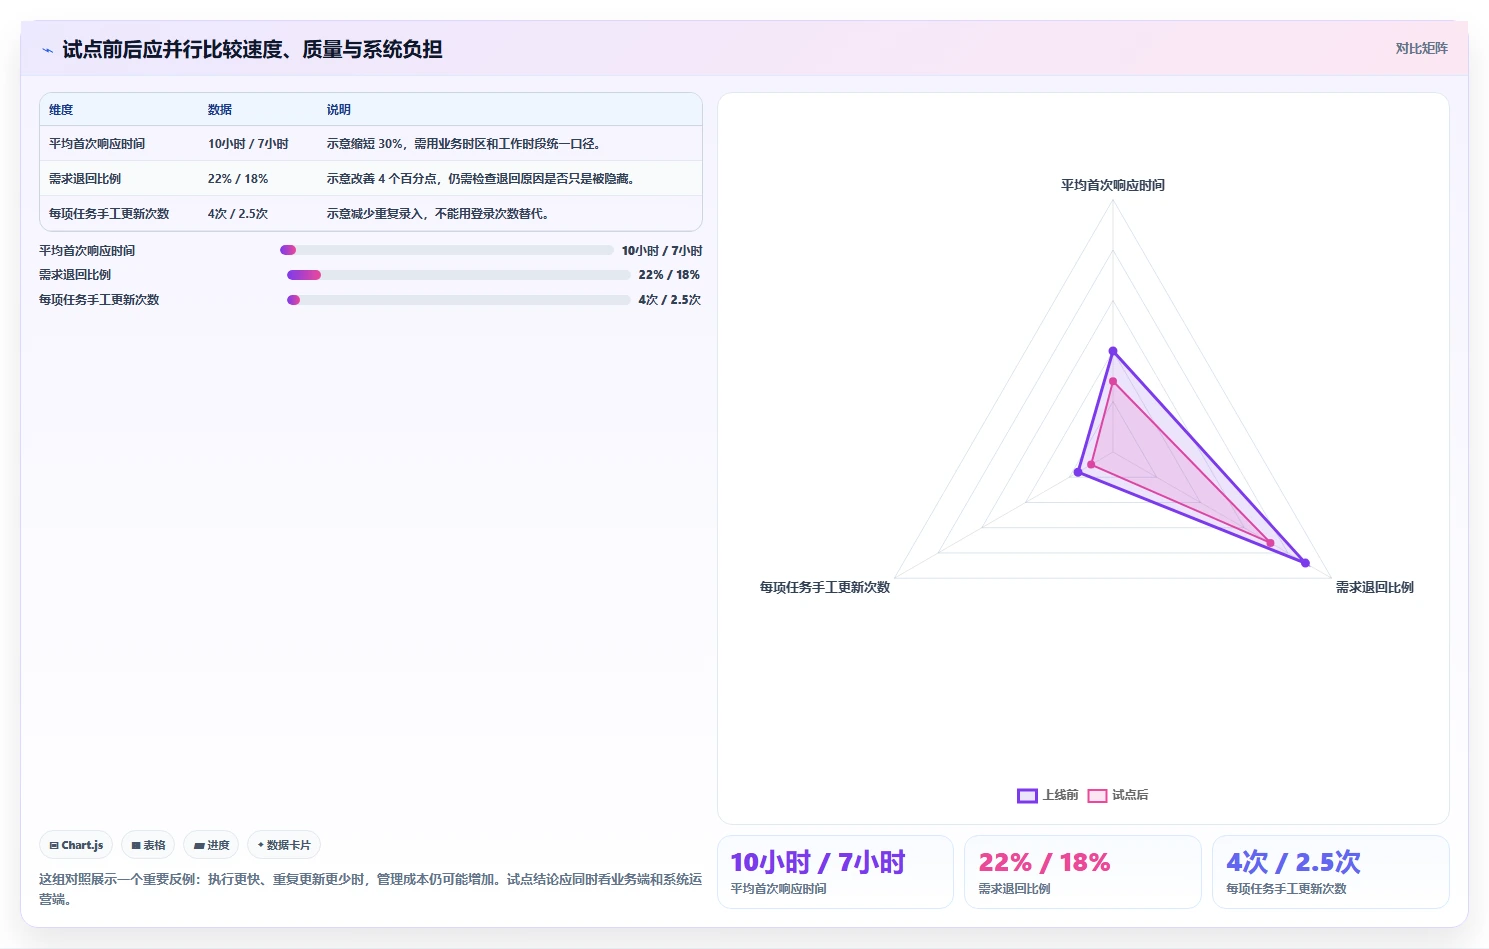This screenshot has height=949, width=1489.
Task: Toggle the 上线前 legend item
Action: pyautogui.click(x=1047, y=795)
